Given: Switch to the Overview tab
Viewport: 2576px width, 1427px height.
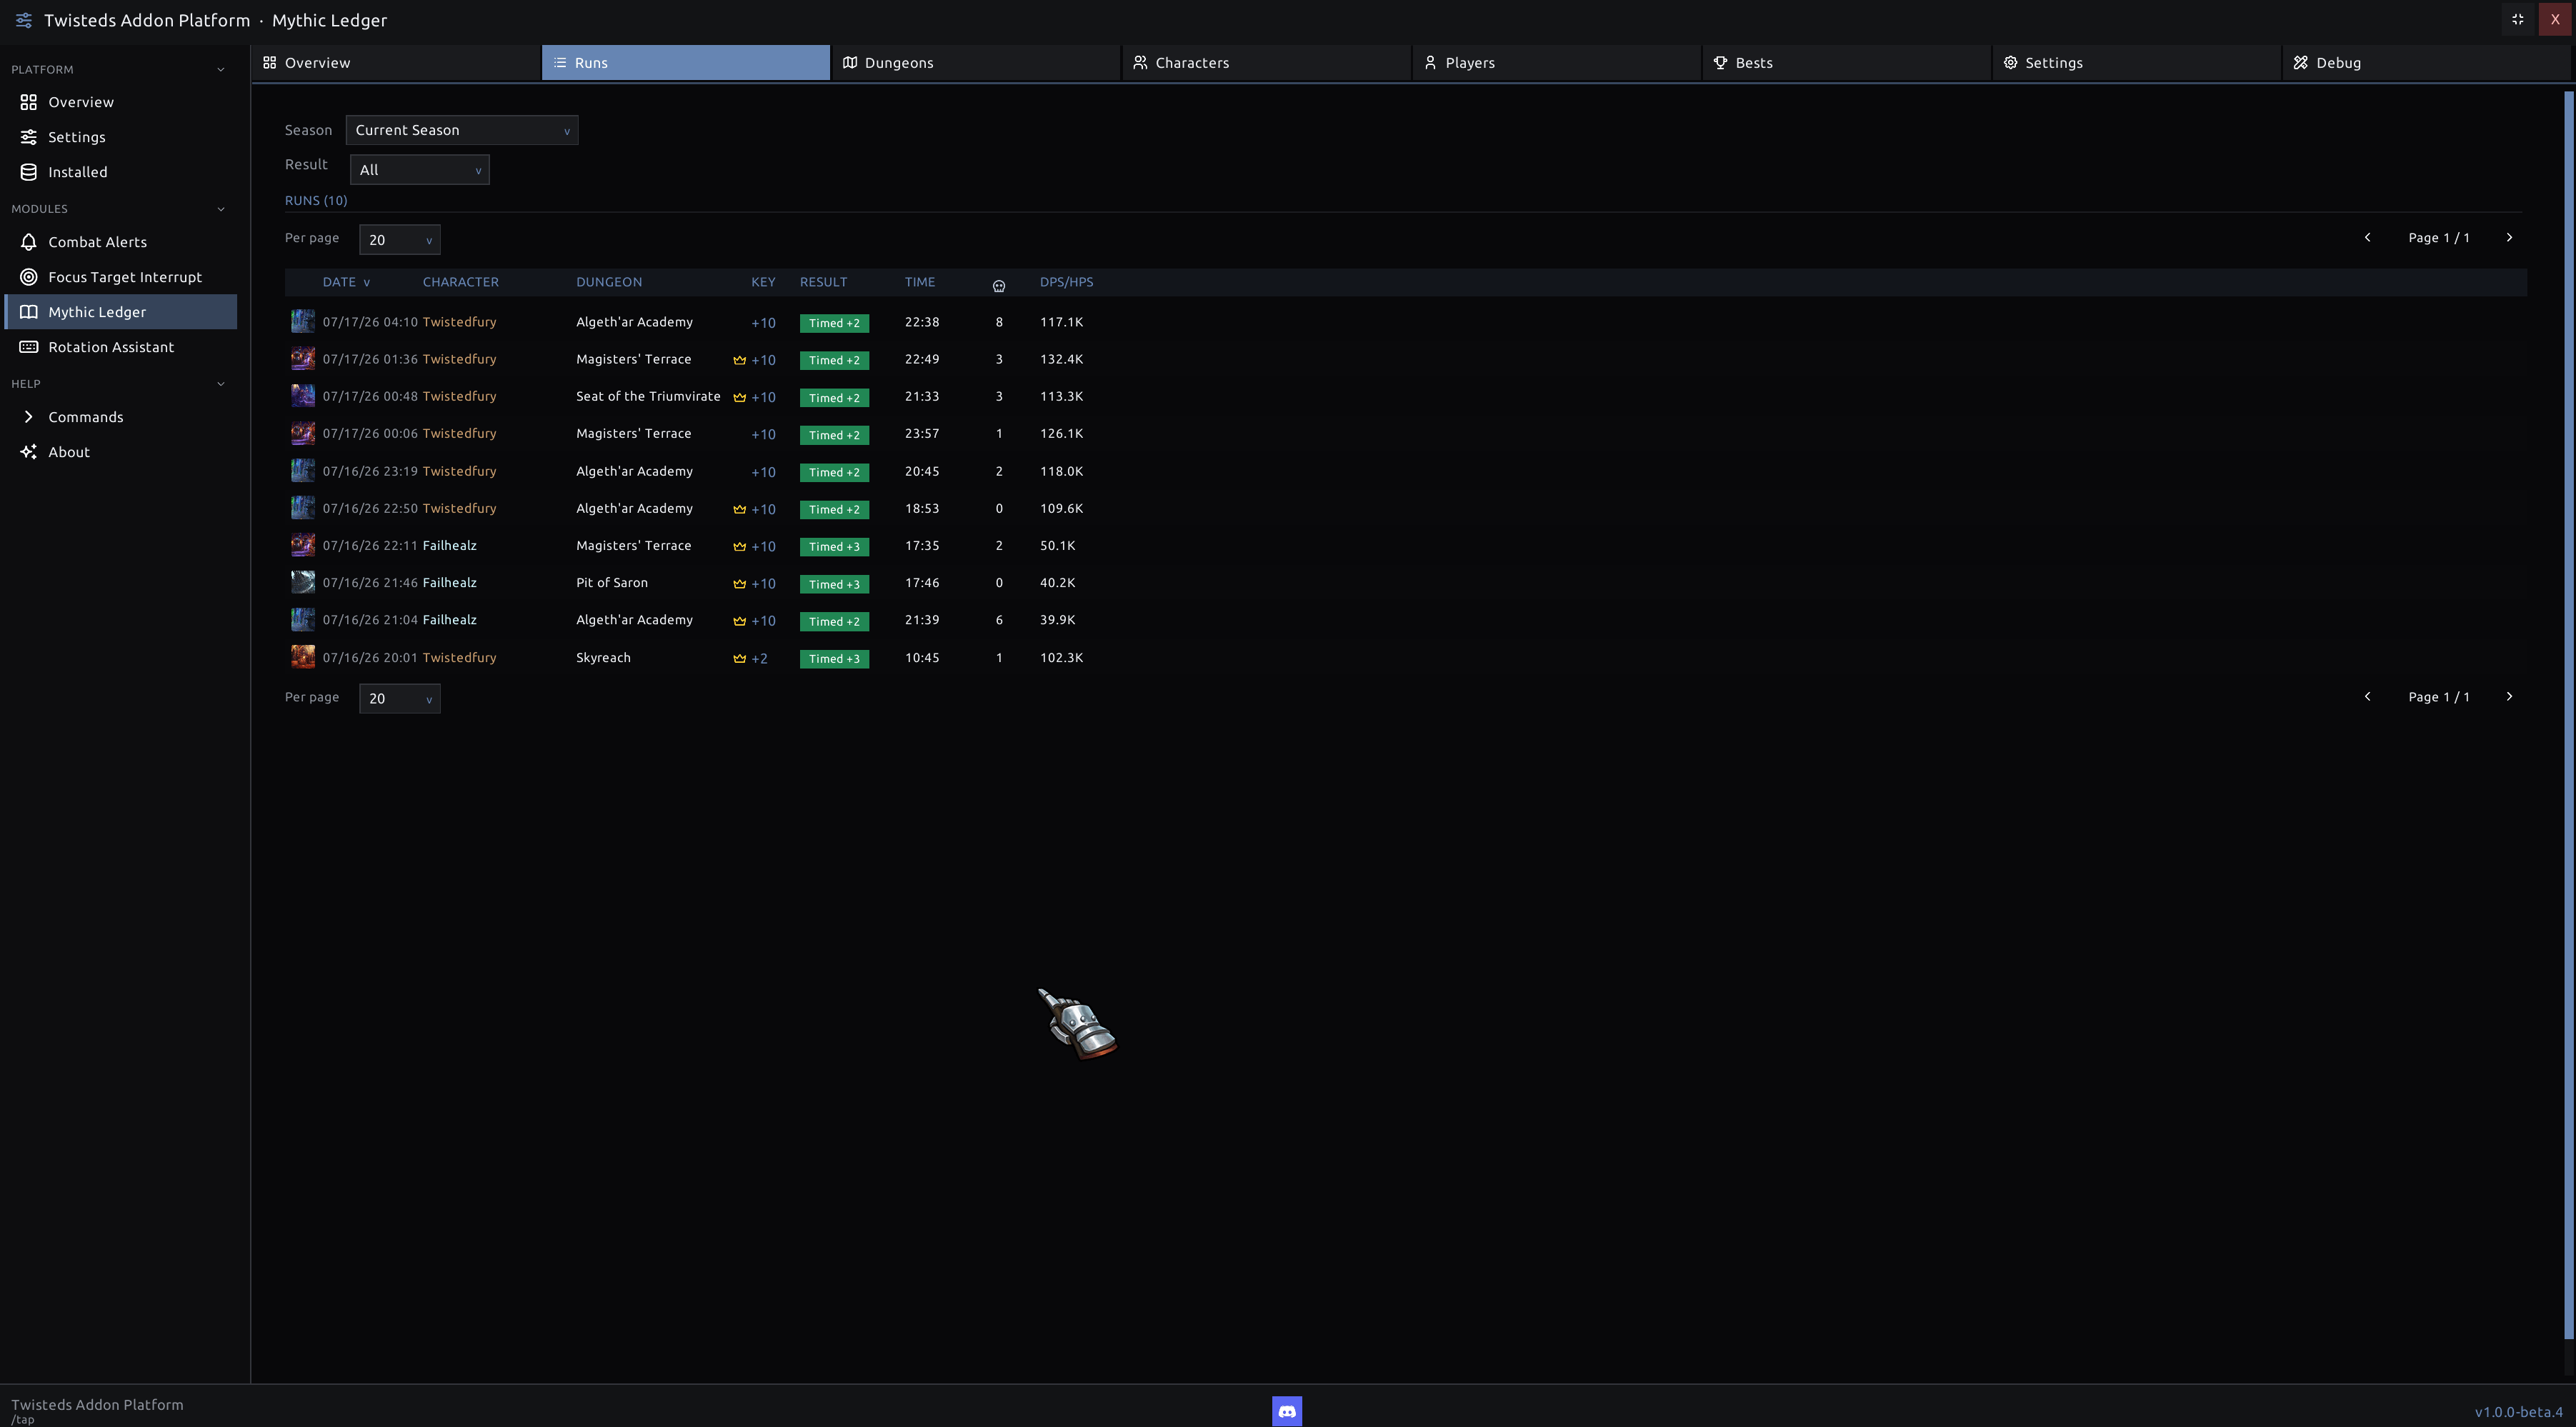Looking at the screenshot, I should pos(396,62).
